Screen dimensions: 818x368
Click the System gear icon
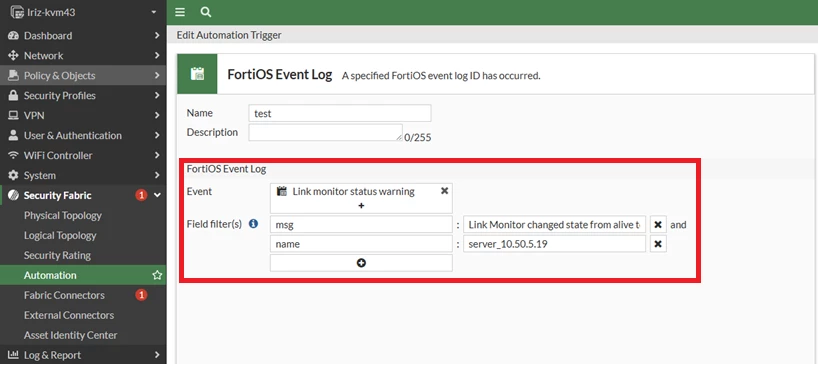point(14,175)
